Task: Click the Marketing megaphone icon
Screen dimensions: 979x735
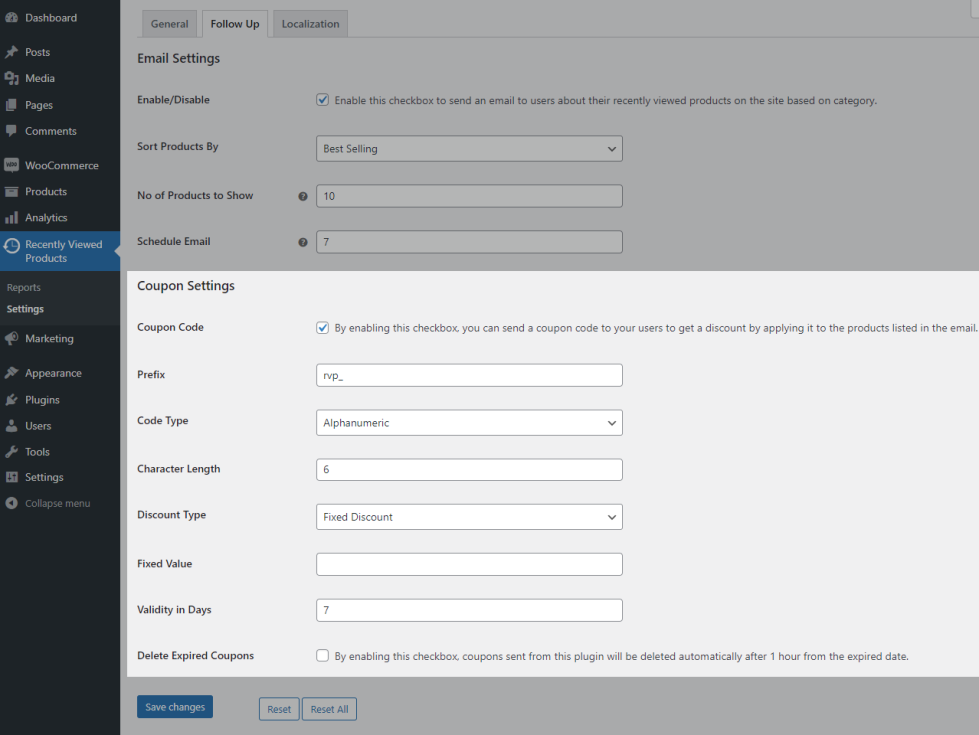Action: click(11, 339)
